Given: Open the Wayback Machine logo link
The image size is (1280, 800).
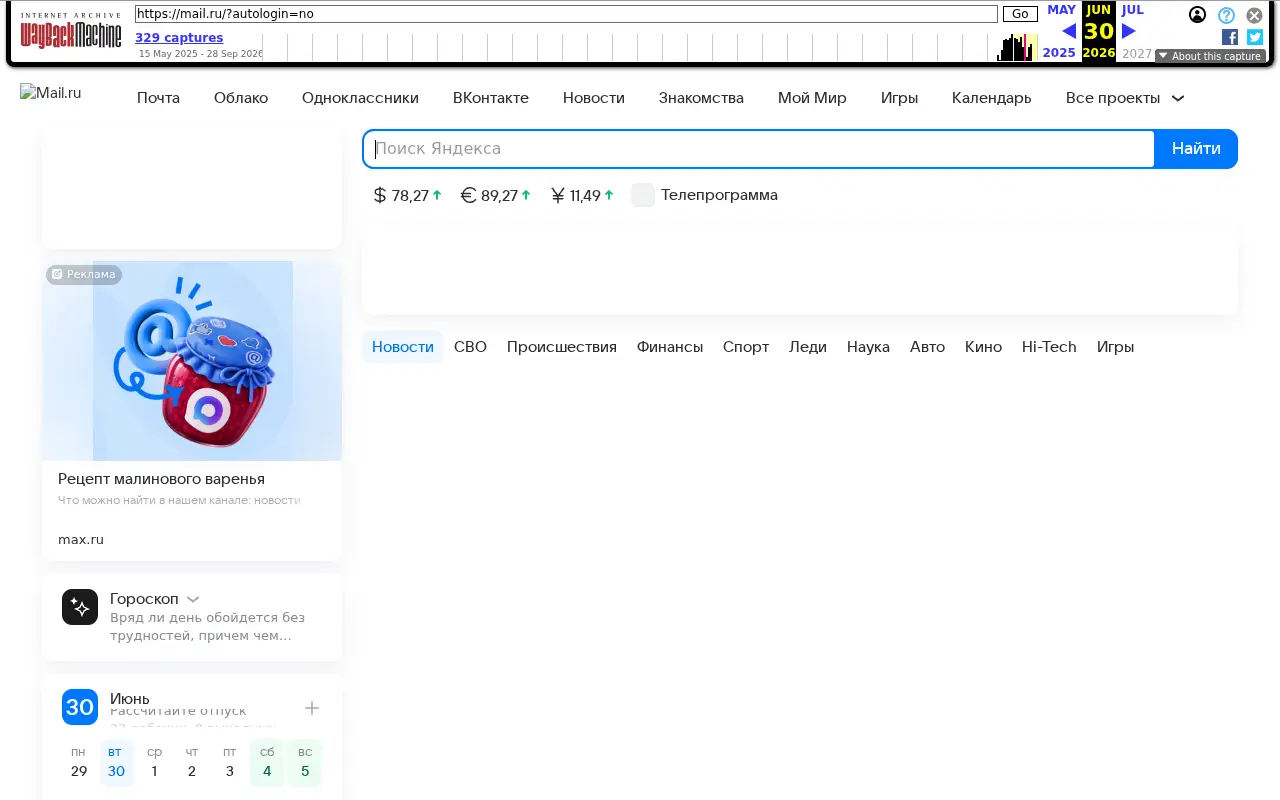Looking at the screenshot, I should pos(70,31).
